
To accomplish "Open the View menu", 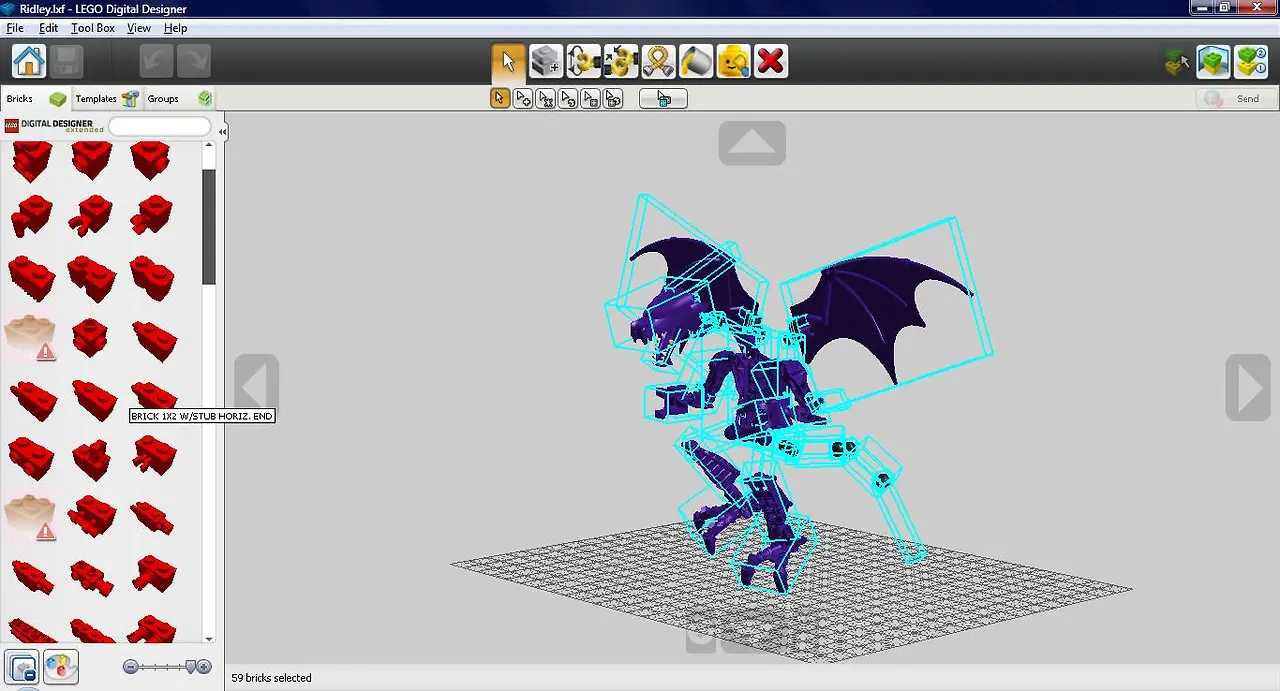I will pos(139,28).
